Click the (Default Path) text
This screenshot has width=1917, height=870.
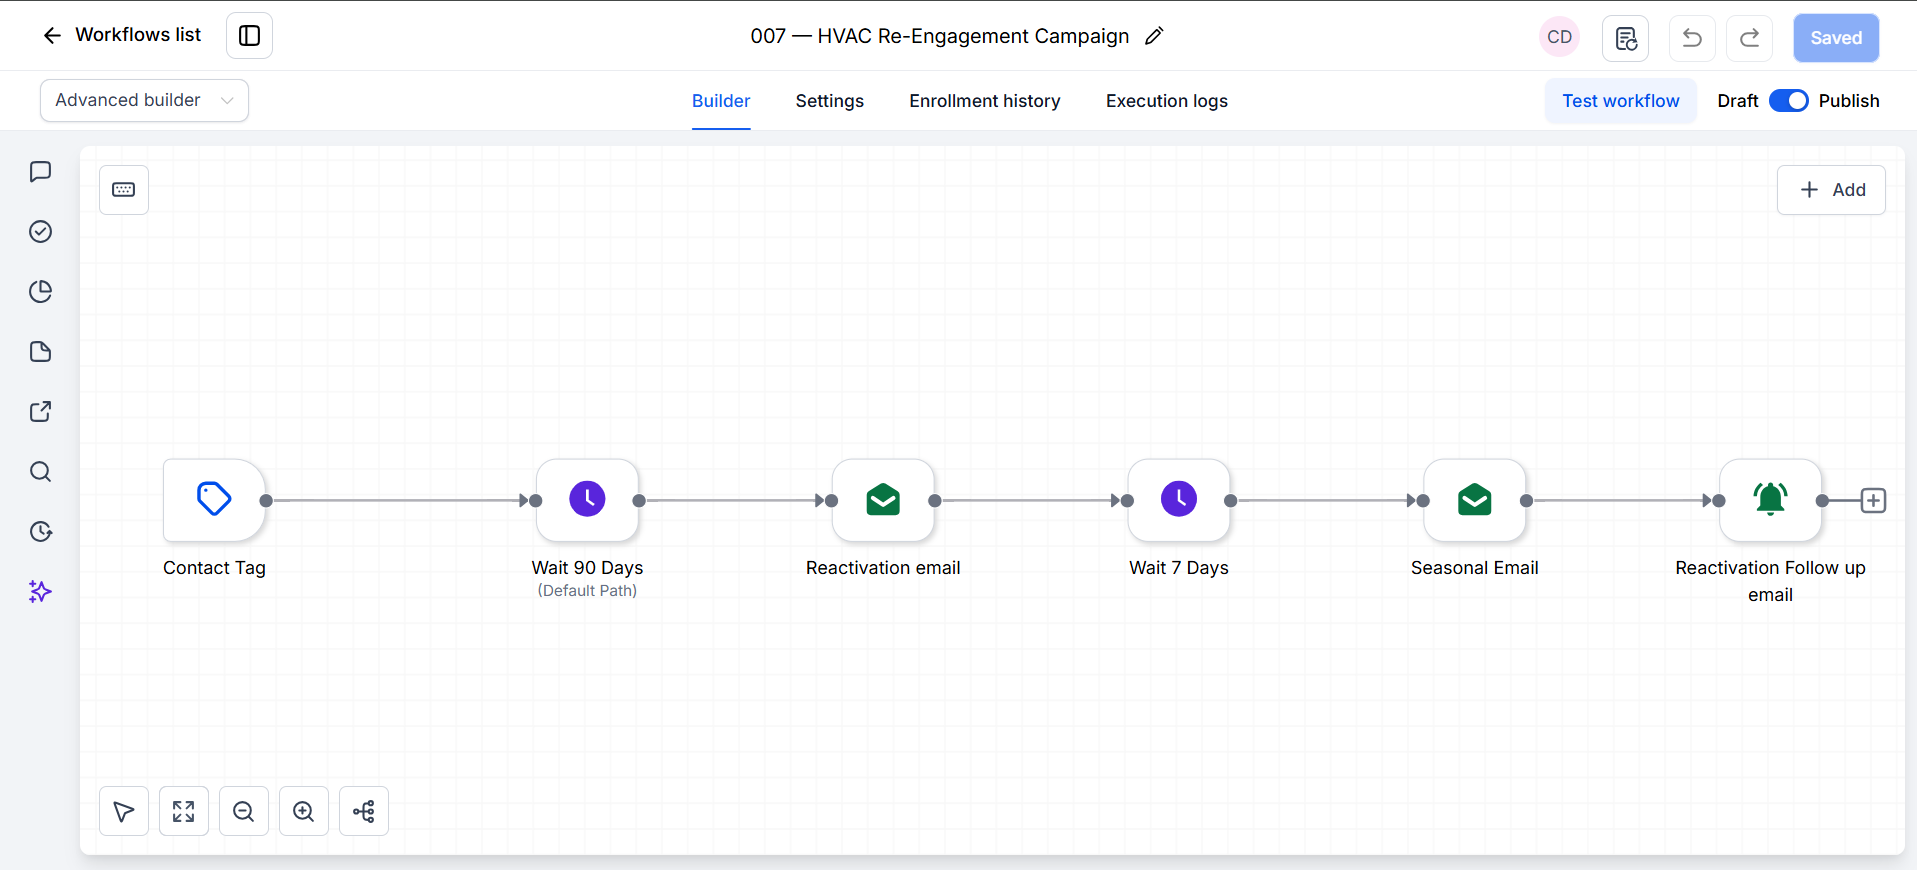pyautogui.click(x=587, y=591)
